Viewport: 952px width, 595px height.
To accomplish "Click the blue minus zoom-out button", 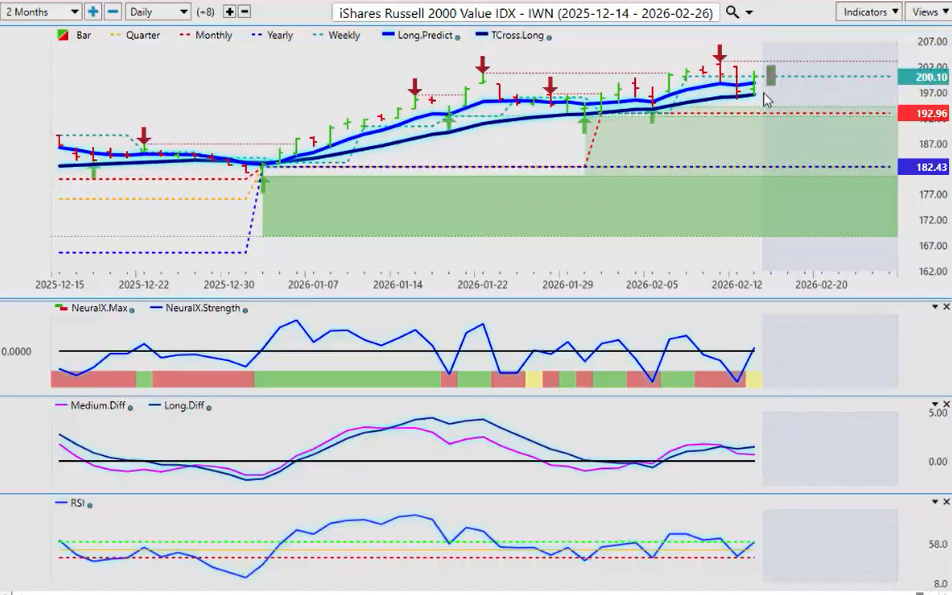I will point(113,11).
